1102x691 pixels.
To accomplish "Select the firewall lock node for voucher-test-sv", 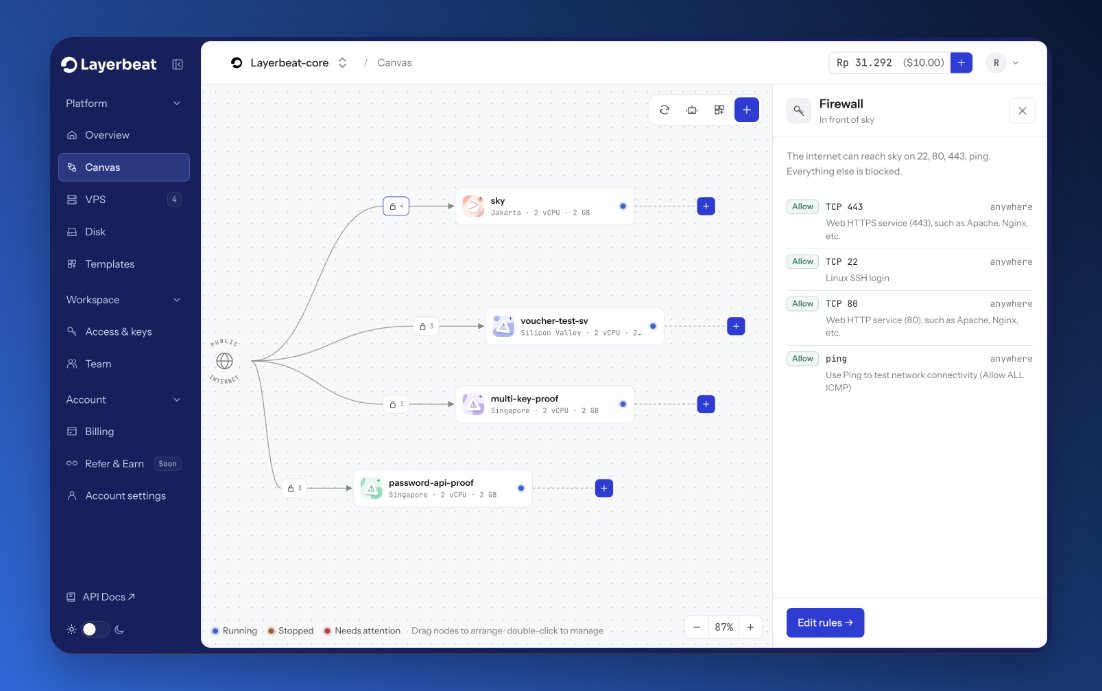I will click(x=426, y=326).
